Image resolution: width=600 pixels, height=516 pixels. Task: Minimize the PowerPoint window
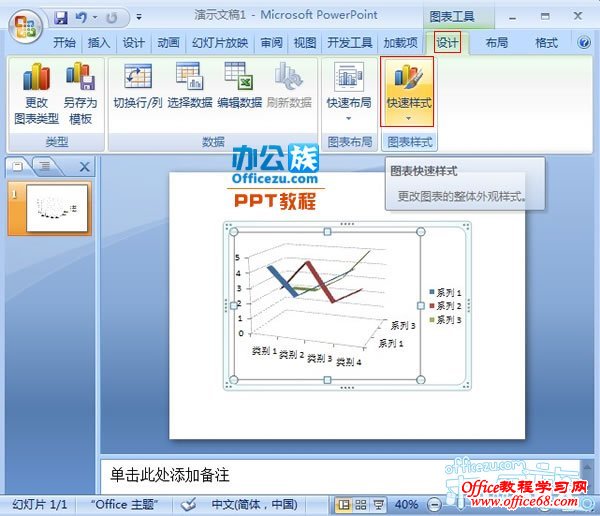click(x=512, y=18)
